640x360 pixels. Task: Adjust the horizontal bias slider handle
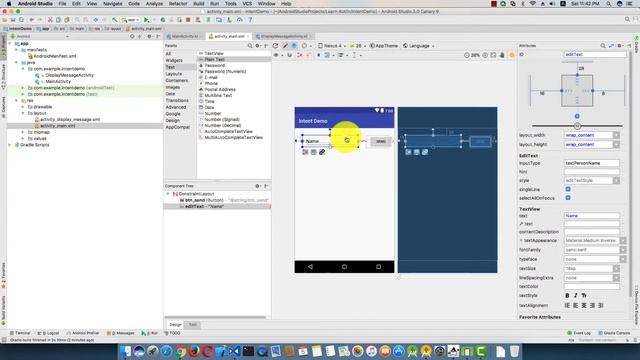click(x=577, y=126)
